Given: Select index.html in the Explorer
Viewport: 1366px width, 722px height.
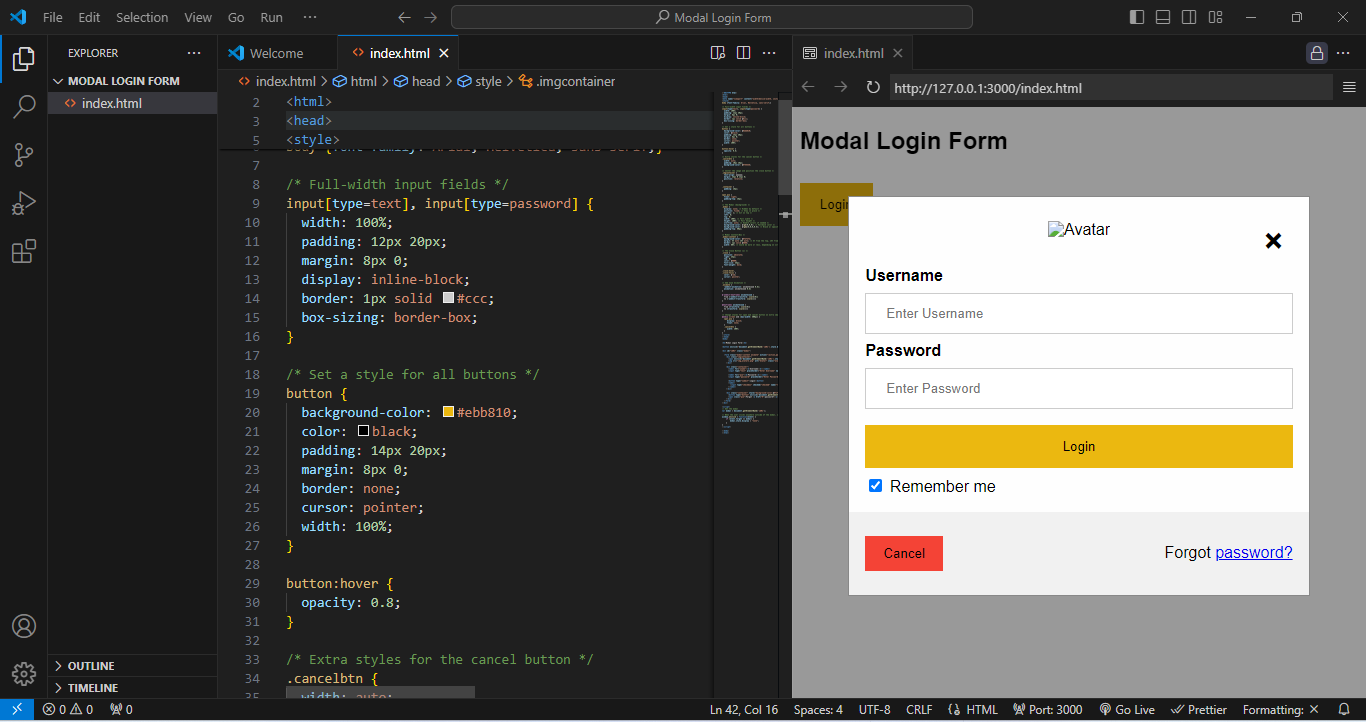Looking at the screenshot, I should (132, 103).
